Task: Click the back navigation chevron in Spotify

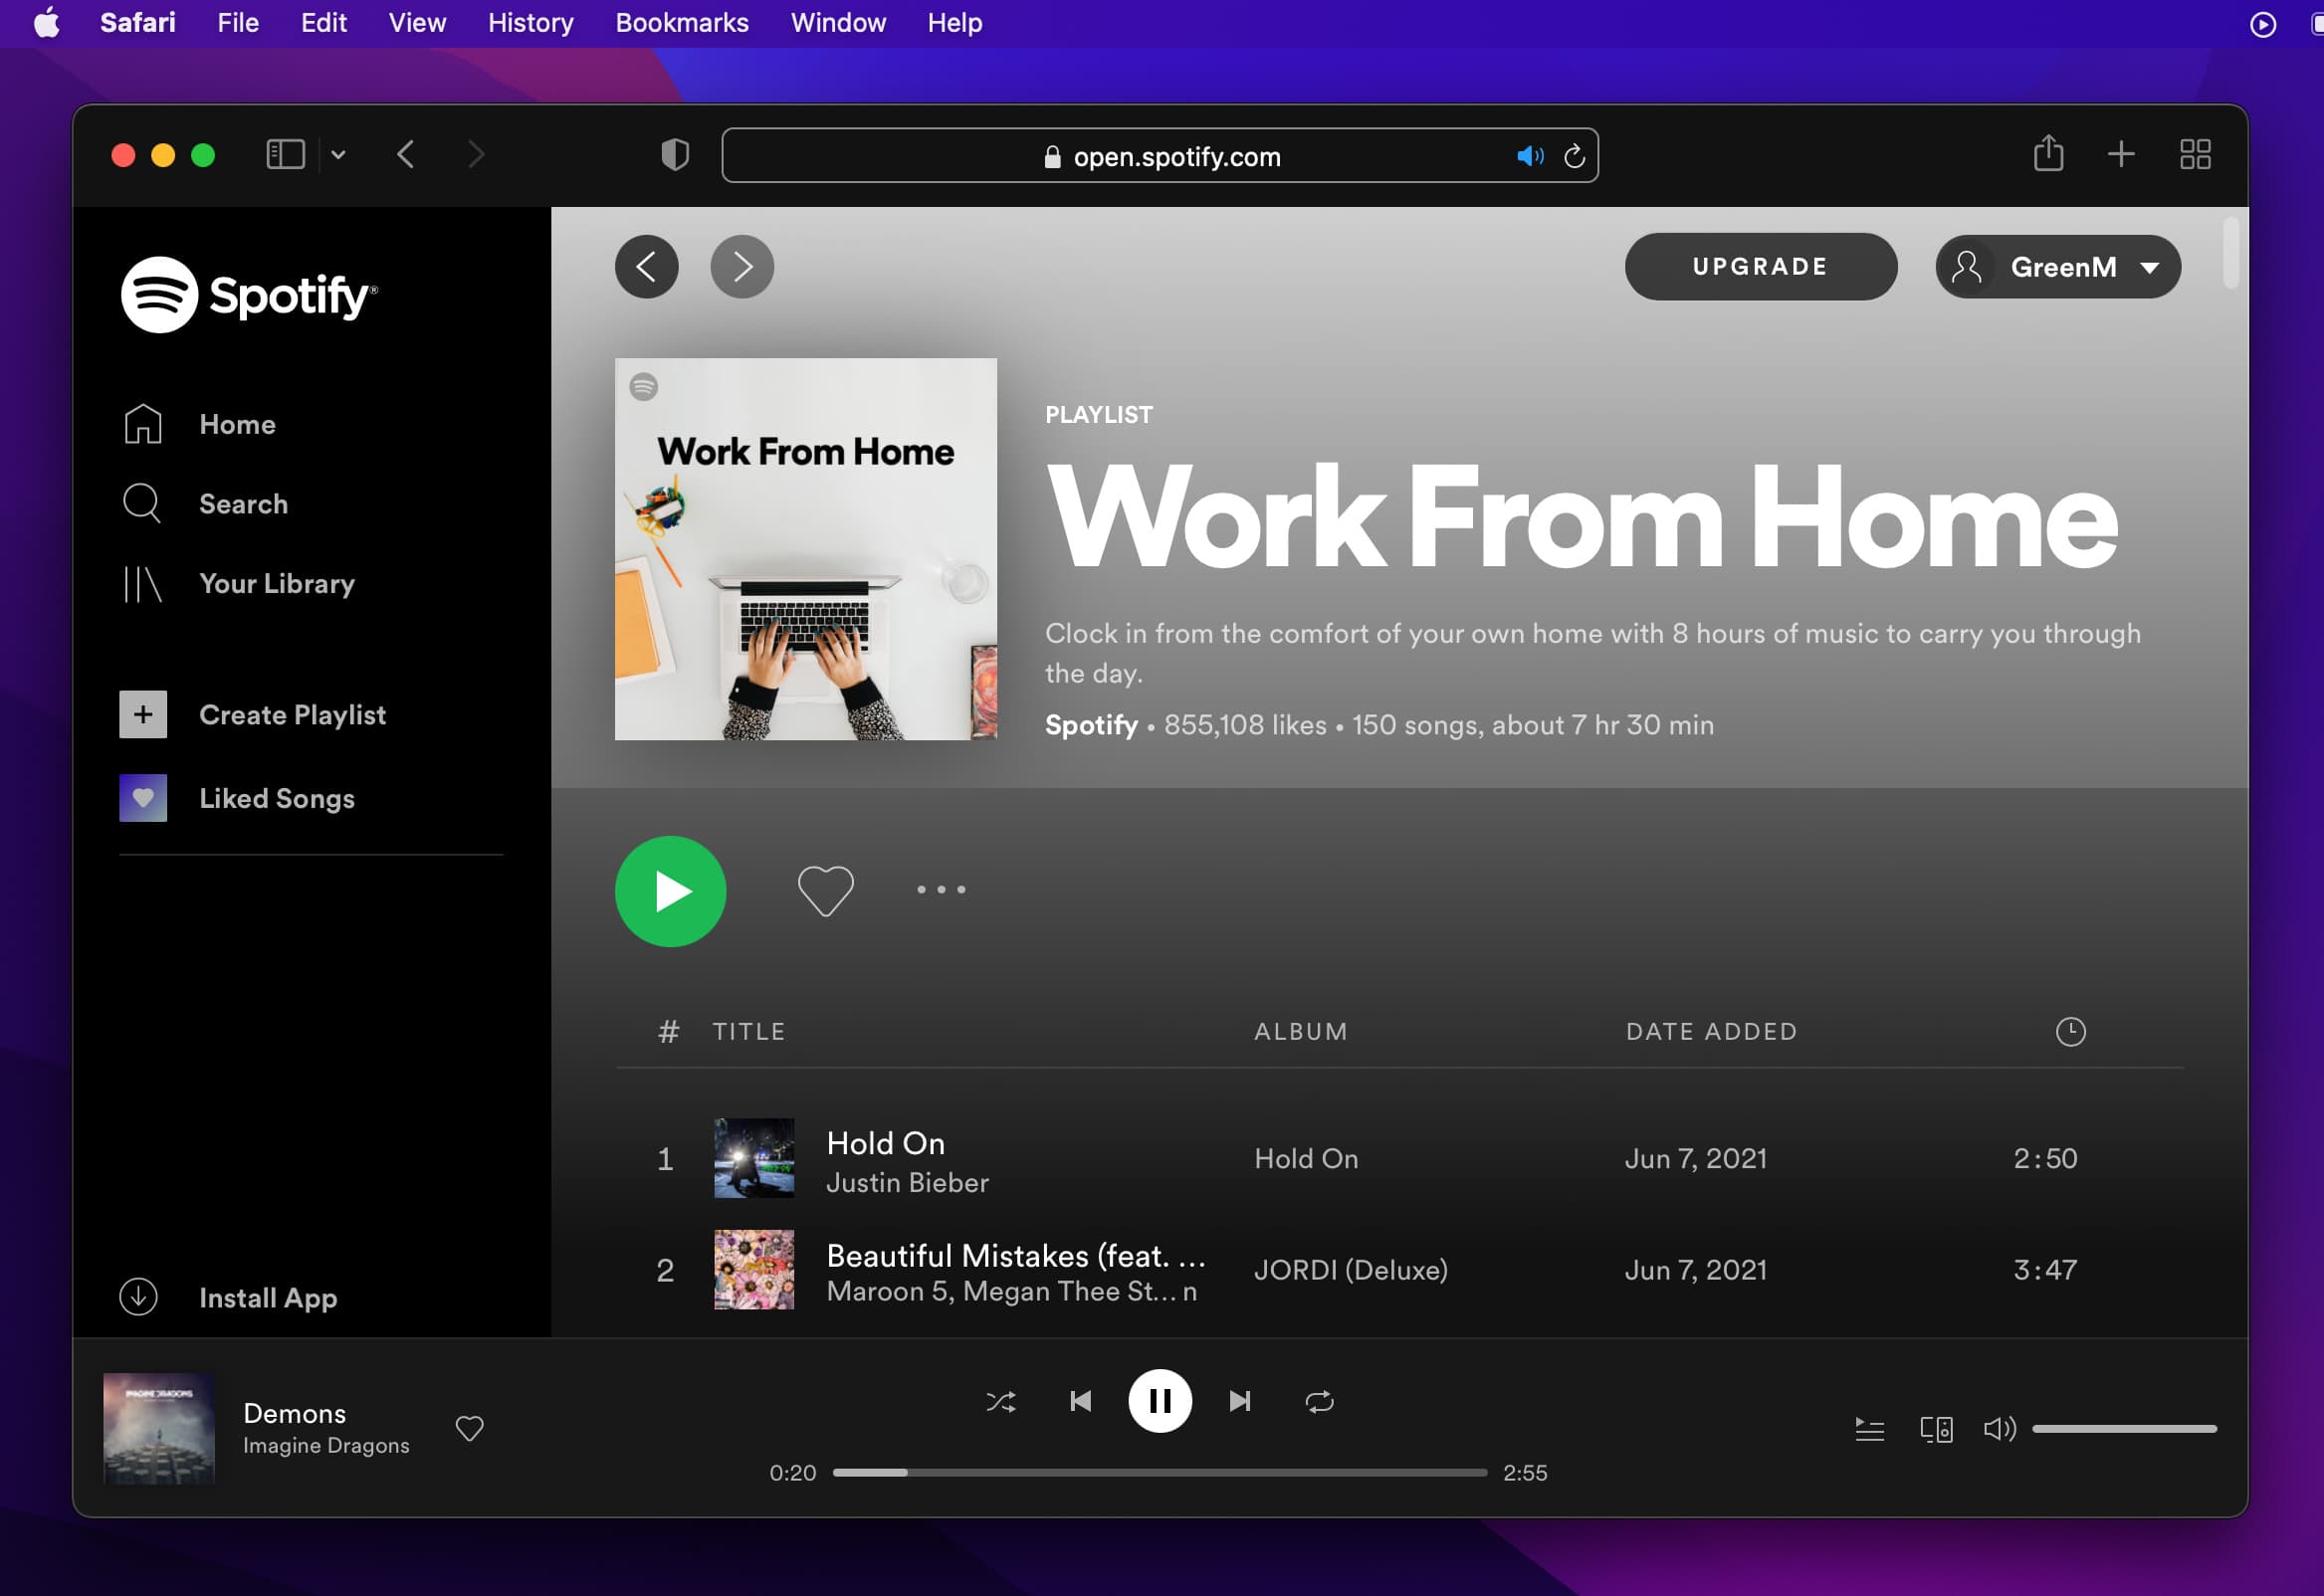Action: pos(646,266)
